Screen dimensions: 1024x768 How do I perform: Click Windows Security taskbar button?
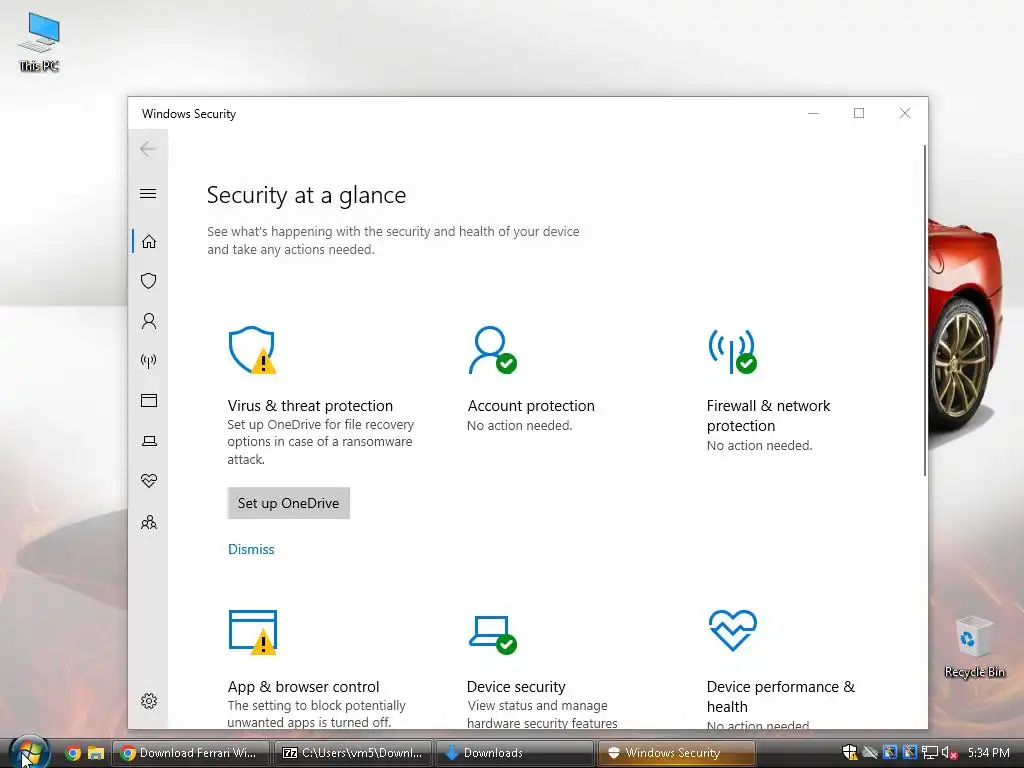coord(677,753)
